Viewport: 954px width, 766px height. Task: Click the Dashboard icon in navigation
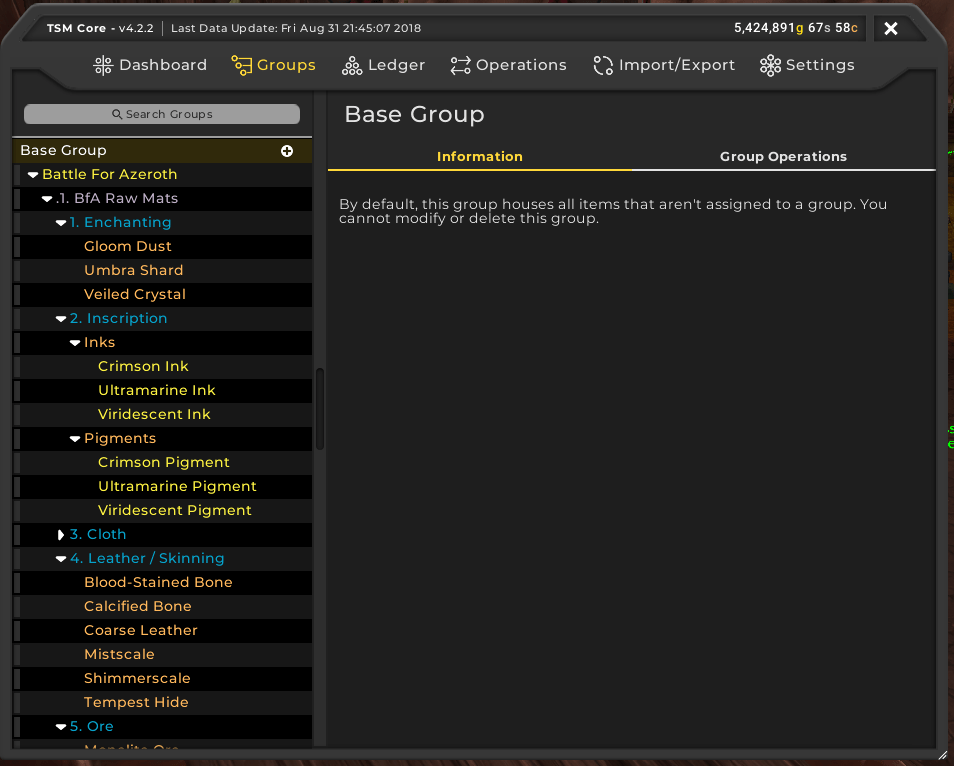(103, 65)
